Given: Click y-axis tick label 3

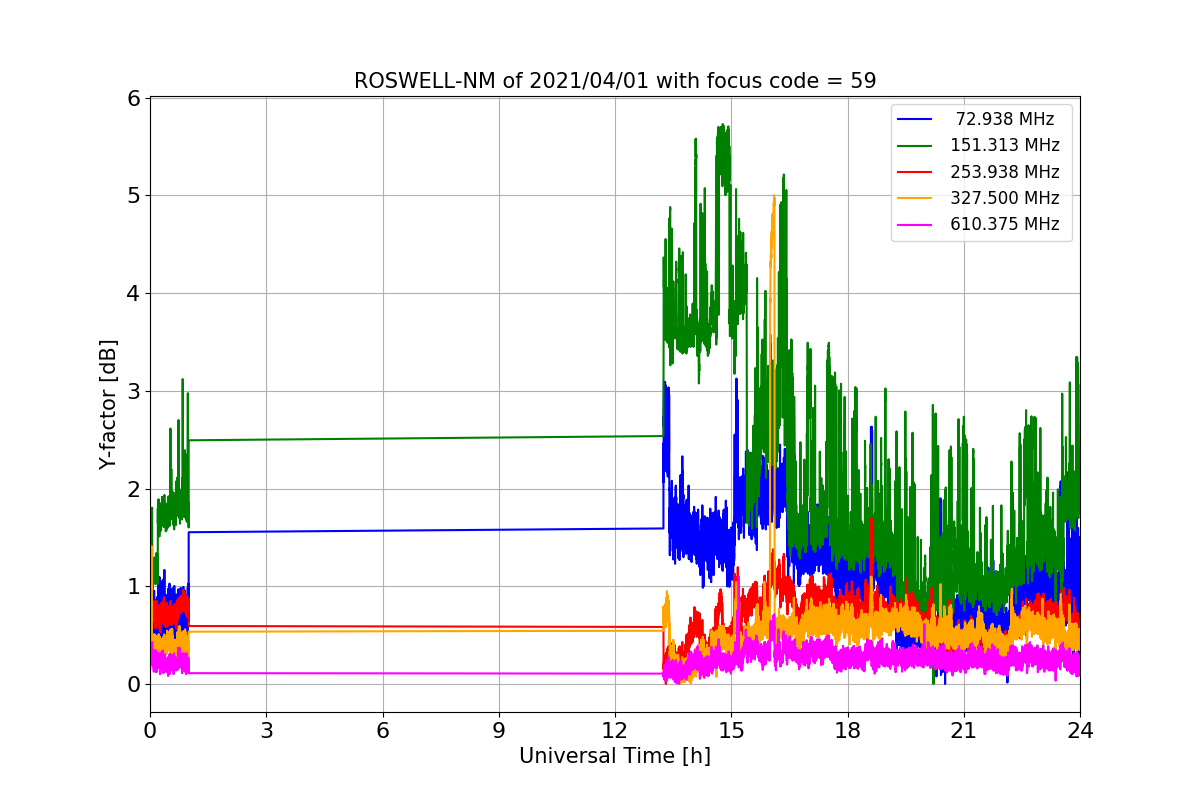Looking at the screenshot, I should (x=133, y=391).
